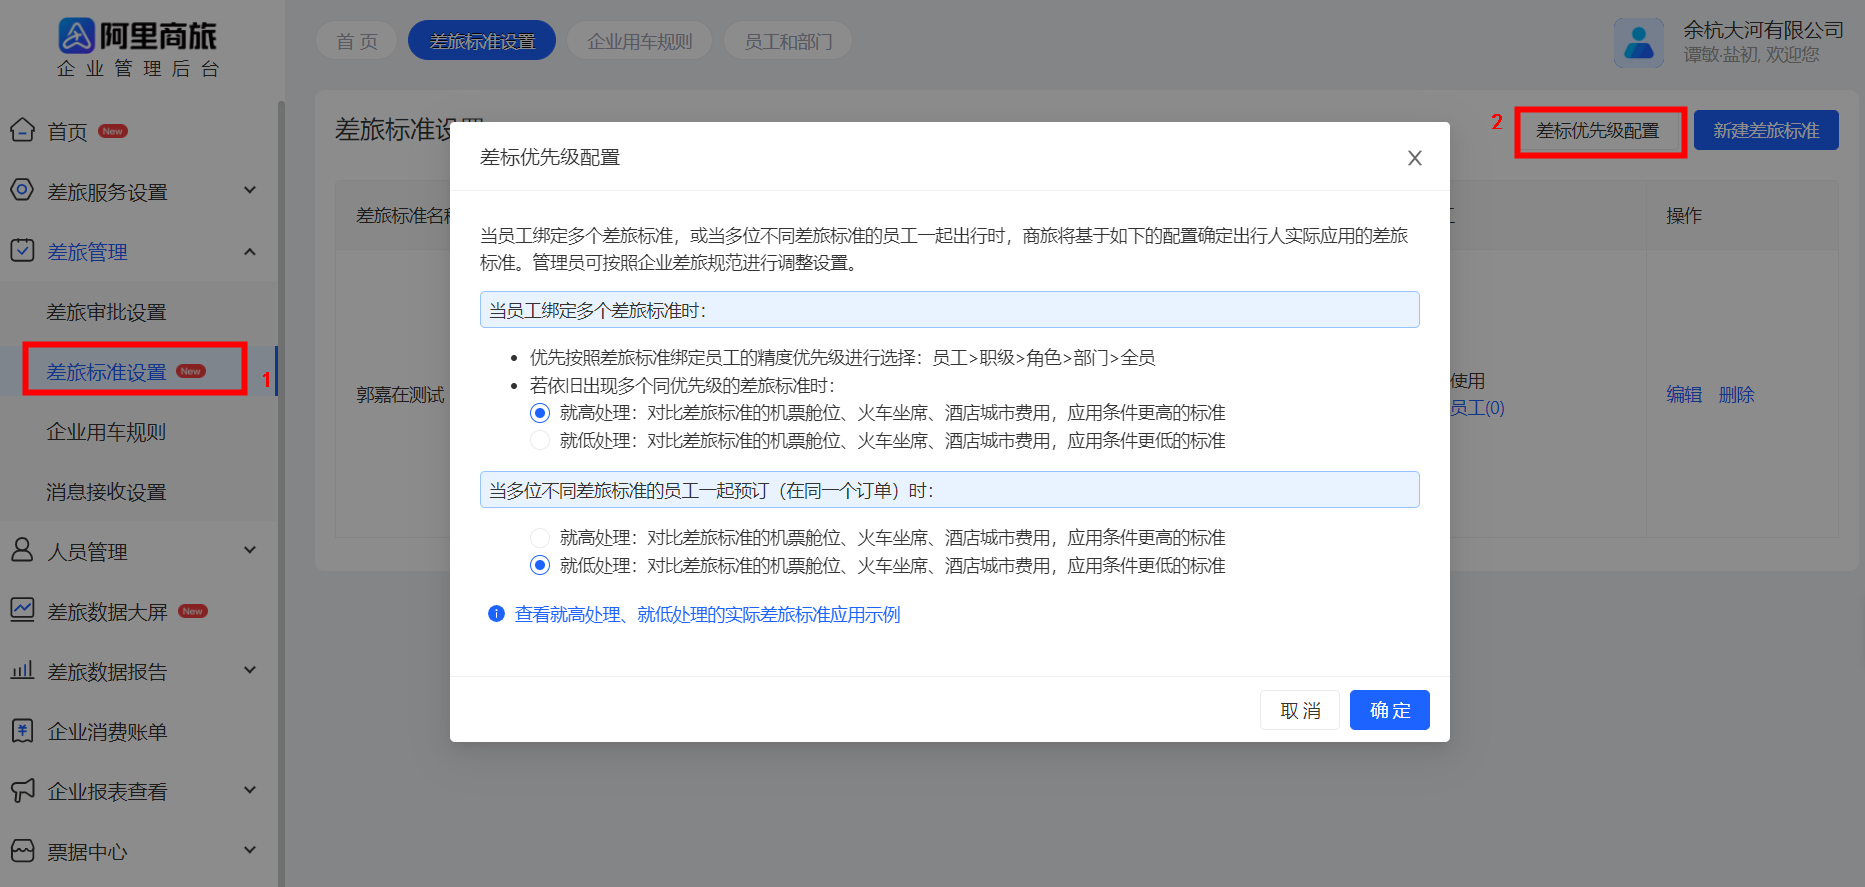Image resolution: width=1865 pixels, height=887 pixels.
Task: Click the 企业报表查看 megaphone icon
Action: coord(22,790)
